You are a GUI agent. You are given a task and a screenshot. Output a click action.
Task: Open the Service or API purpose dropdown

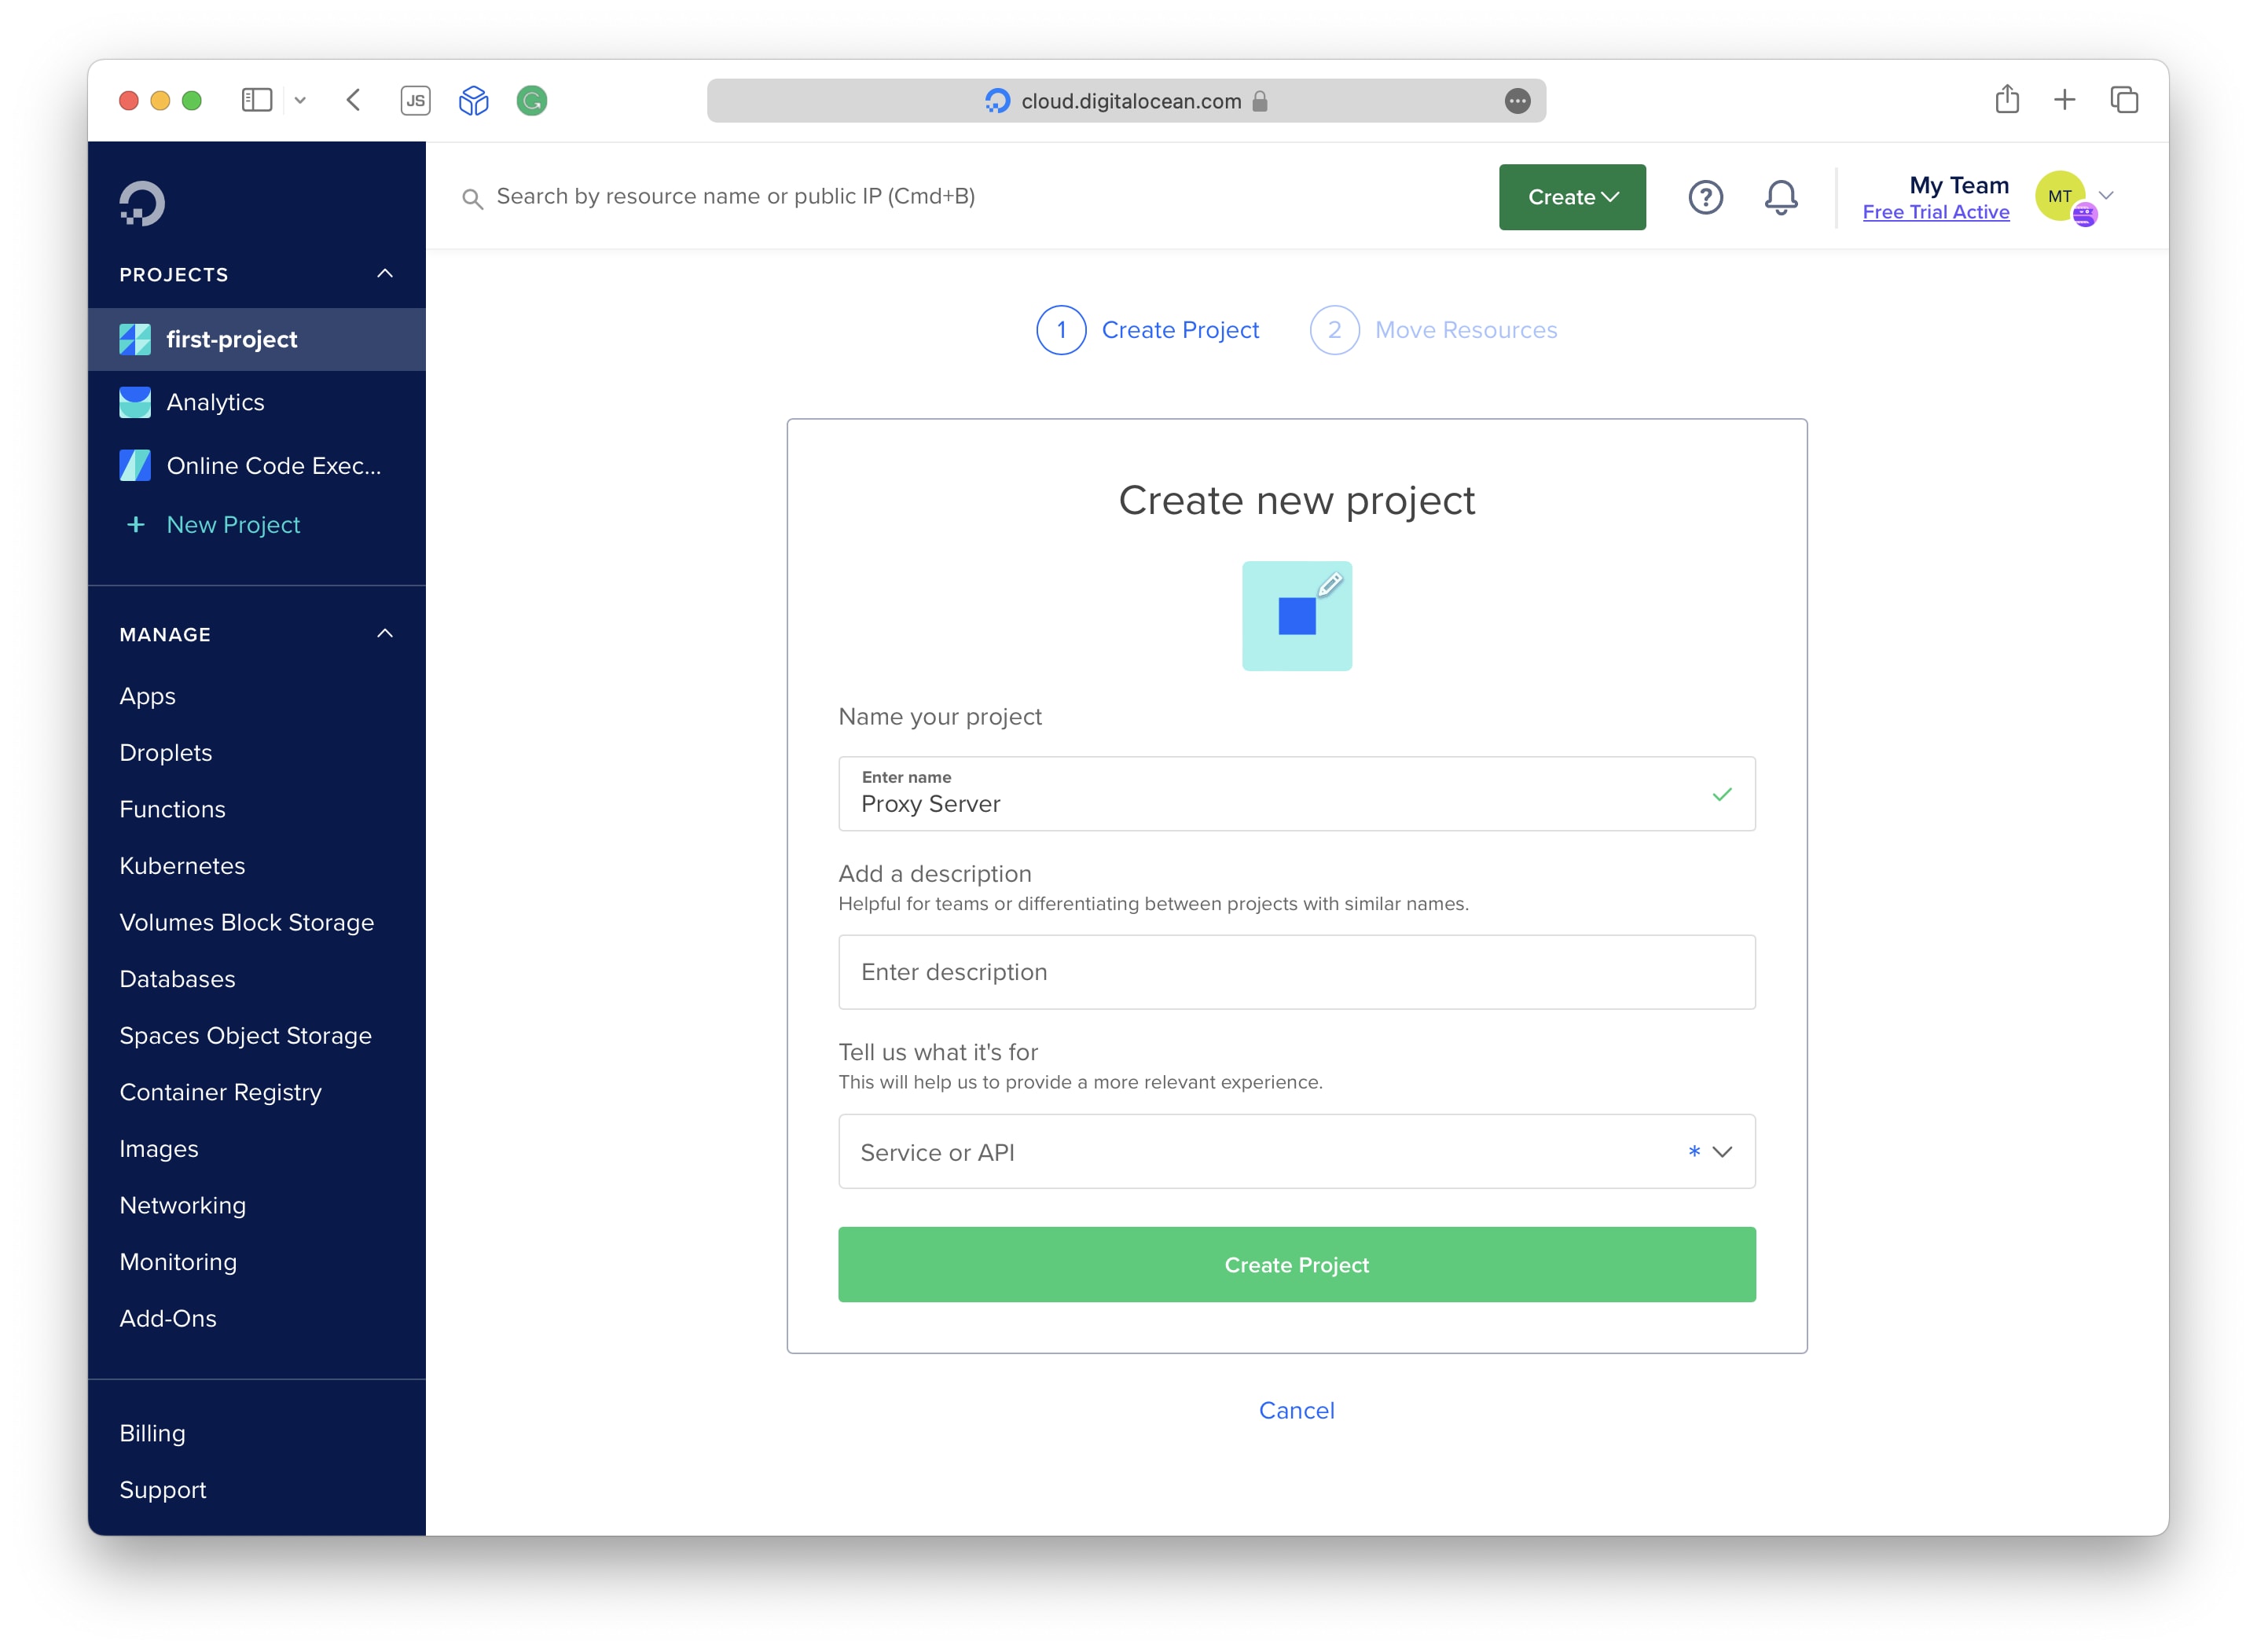1297,1152
